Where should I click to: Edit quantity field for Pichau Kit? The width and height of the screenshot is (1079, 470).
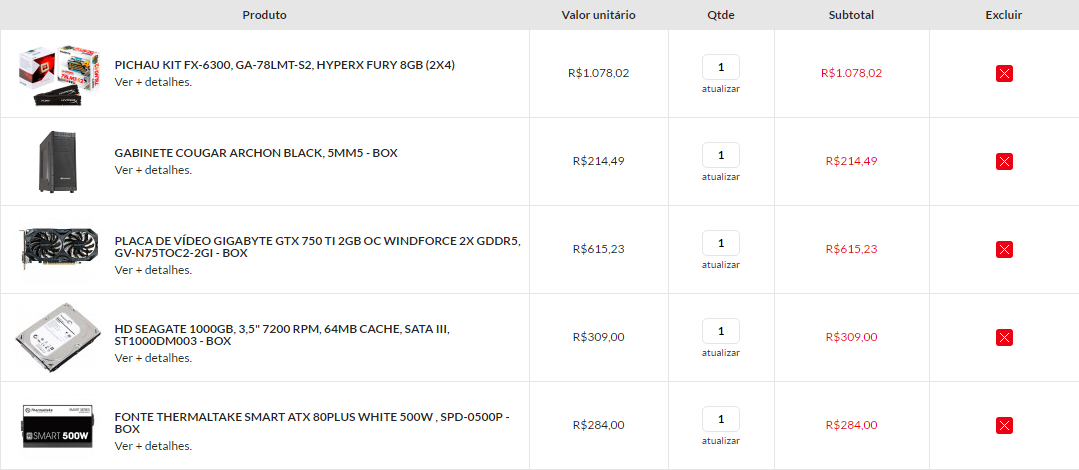(x=720, y=67)
